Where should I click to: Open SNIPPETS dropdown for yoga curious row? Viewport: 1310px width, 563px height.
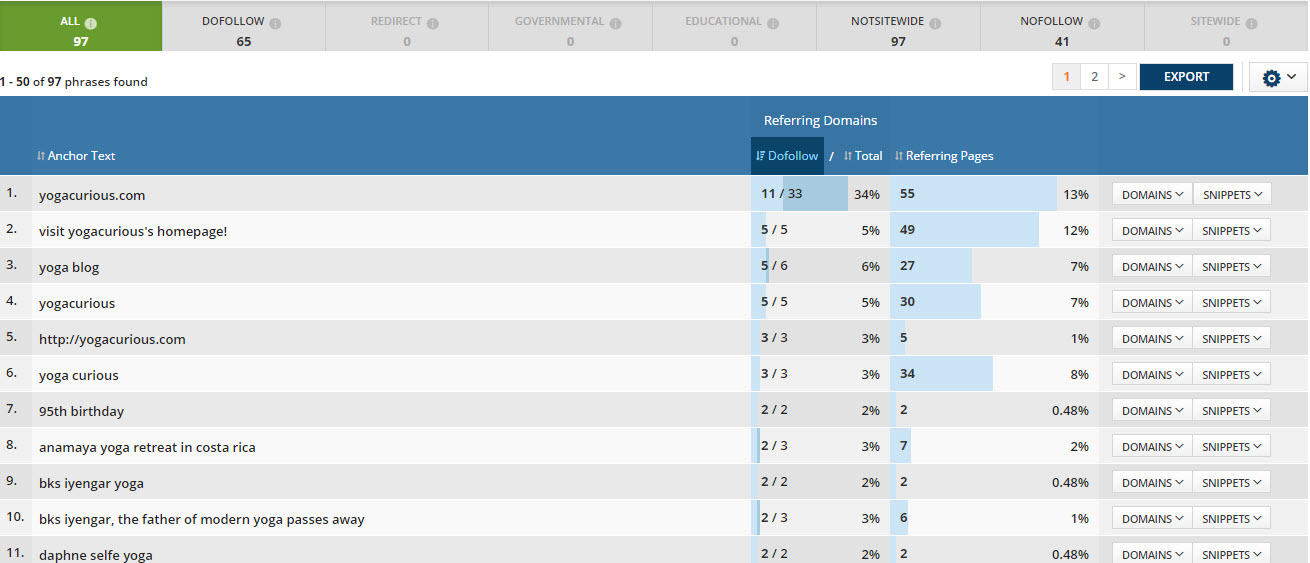(x=1231, y=374)
